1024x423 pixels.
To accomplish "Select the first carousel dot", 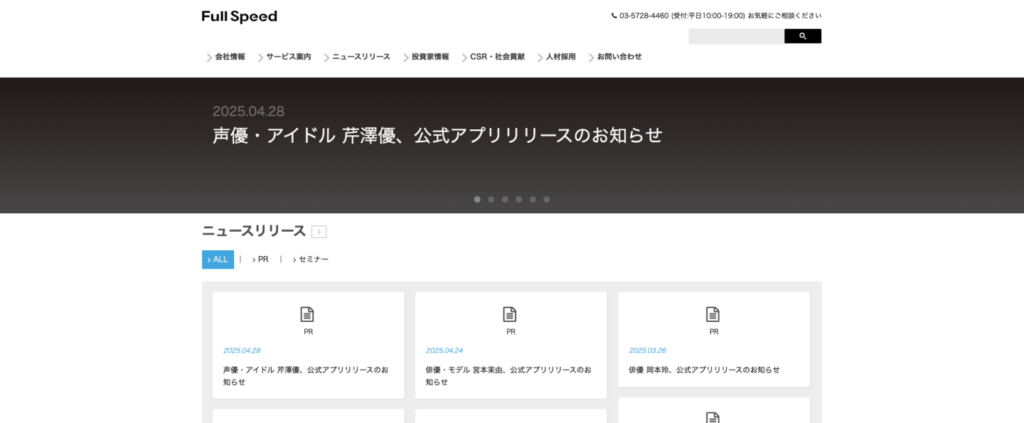I will [x=477, y=200].
